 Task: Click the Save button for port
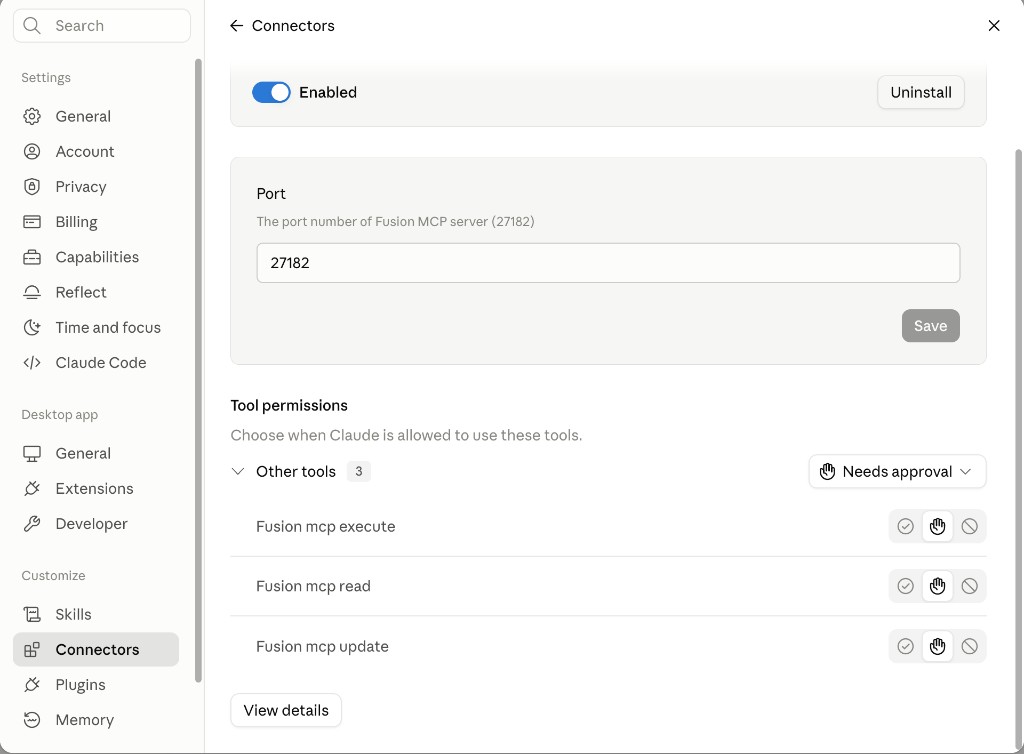click(931, 326)
